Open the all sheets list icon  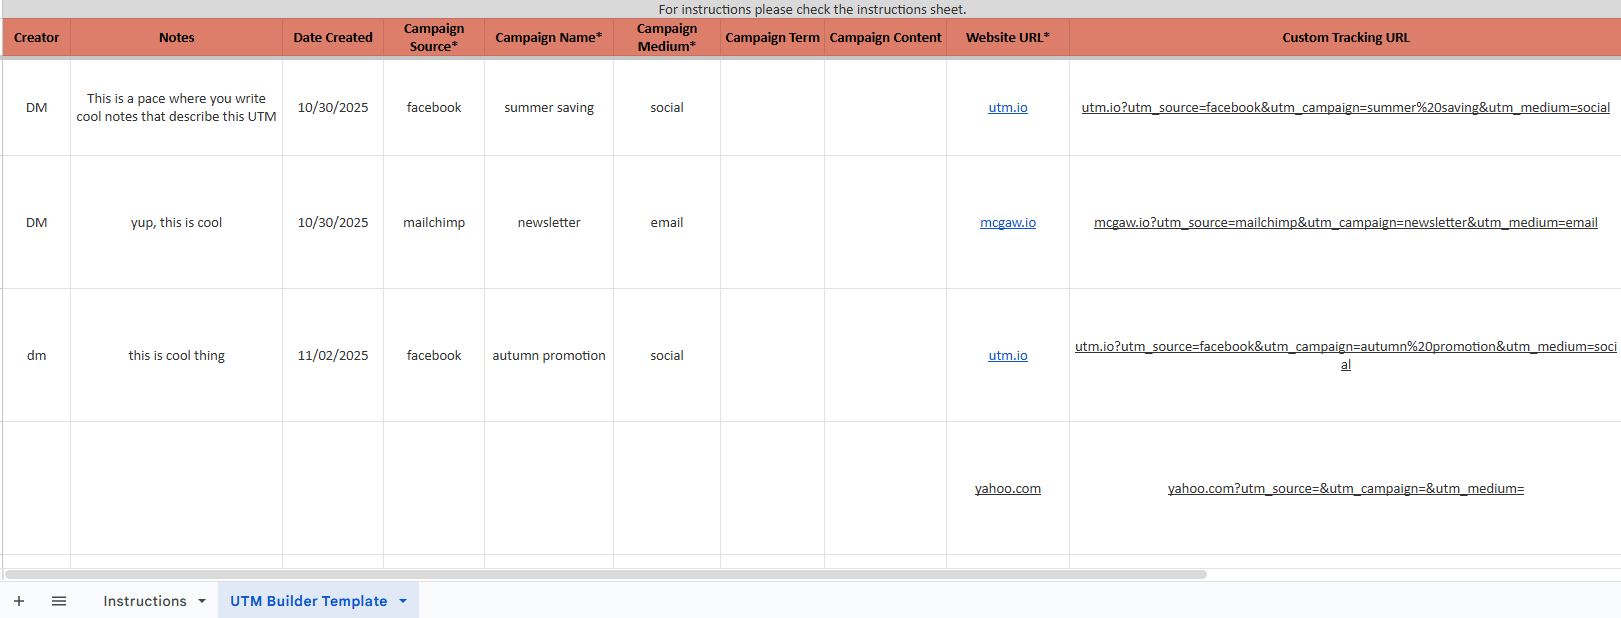(59, 601)
